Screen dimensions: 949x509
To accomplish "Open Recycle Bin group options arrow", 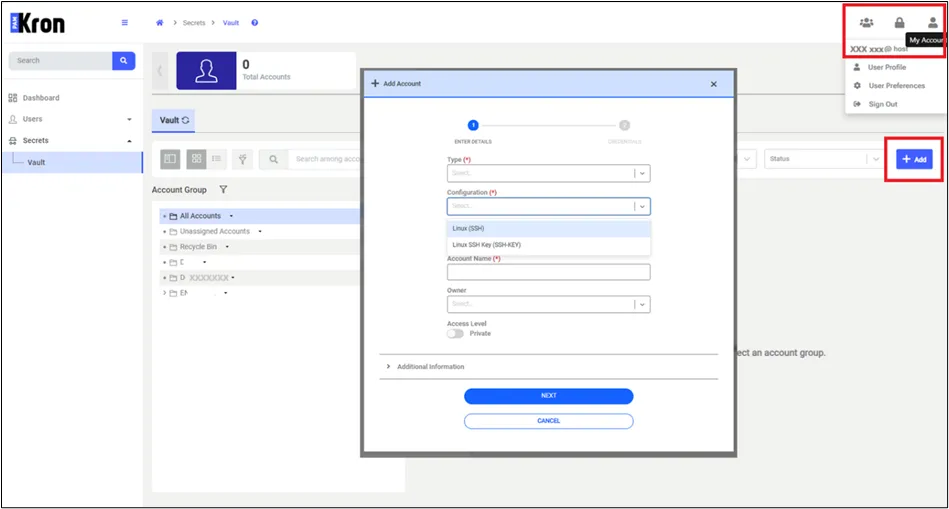I will [x=227, y=247].
